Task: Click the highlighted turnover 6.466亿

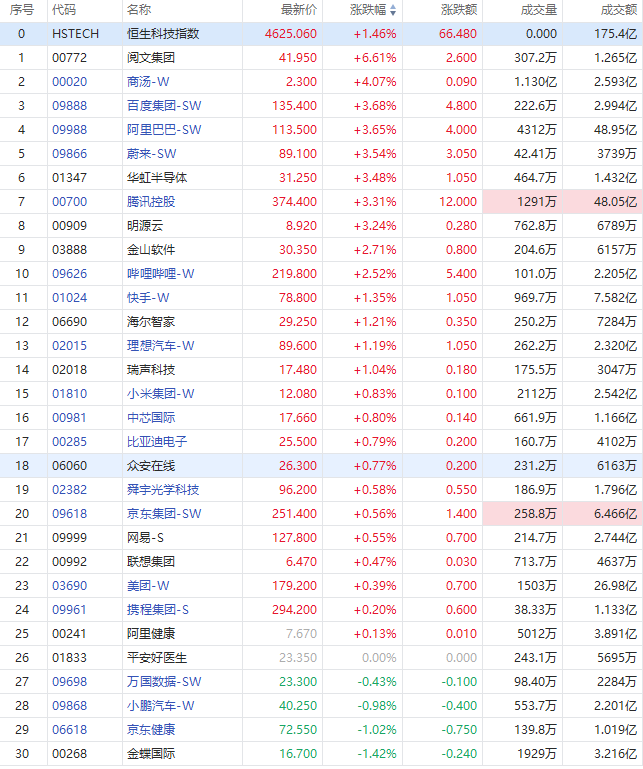Action: (616, 514)
